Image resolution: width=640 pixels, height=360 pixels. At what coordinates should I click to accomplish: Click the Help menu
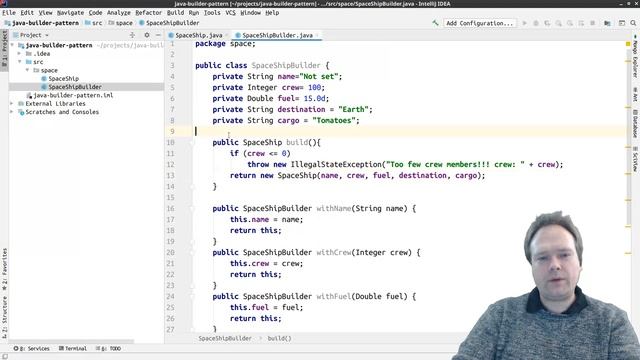[x=272, y=13]
